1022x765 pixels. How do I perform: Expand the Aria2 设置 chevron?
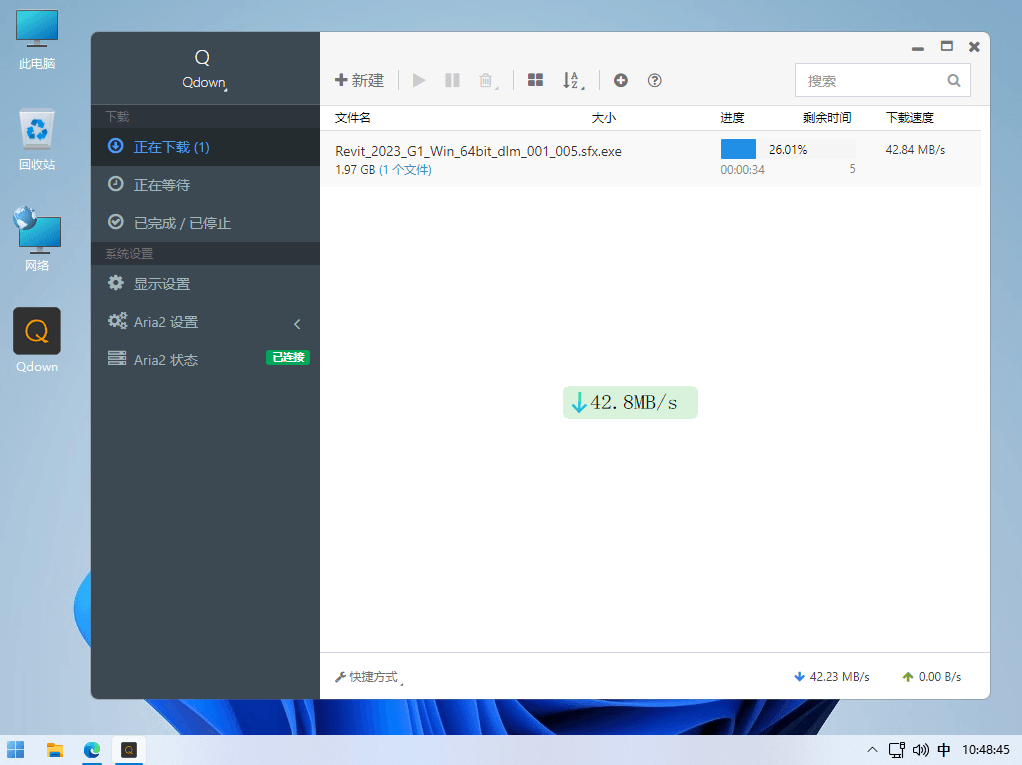click(x=297, y=323)
